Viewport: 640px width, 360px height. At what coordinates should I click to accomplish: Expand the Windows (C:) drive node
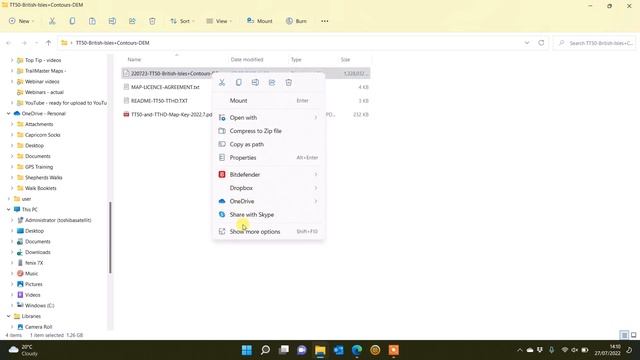click(x=12, y=306)
